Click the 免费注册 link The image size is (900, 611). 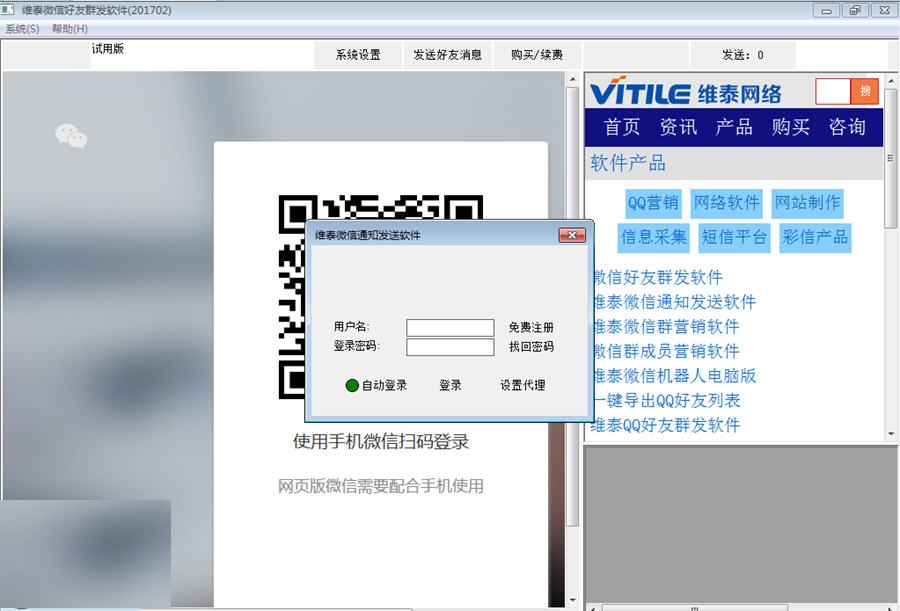[531, 327]
